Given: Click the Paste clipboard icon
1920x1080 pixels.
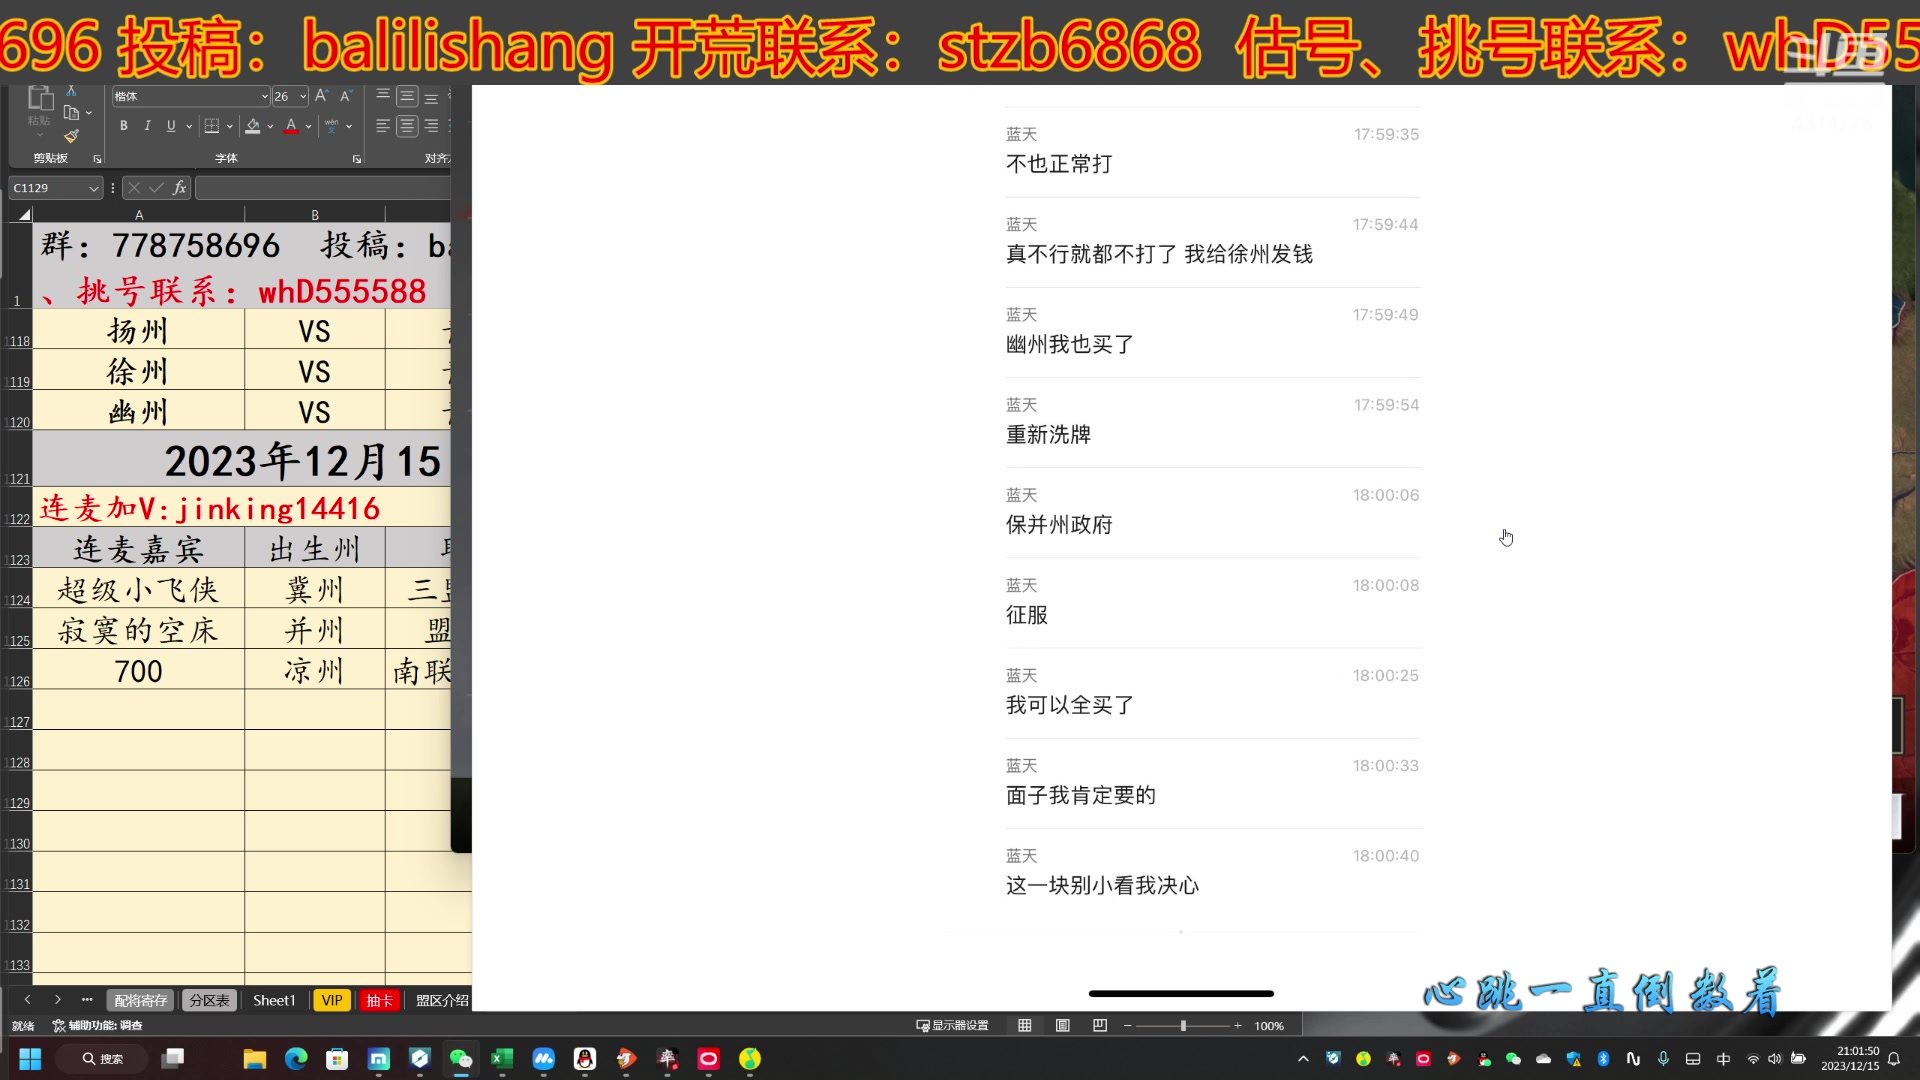Looking at the screenshot, I should (x=40, y=98).
